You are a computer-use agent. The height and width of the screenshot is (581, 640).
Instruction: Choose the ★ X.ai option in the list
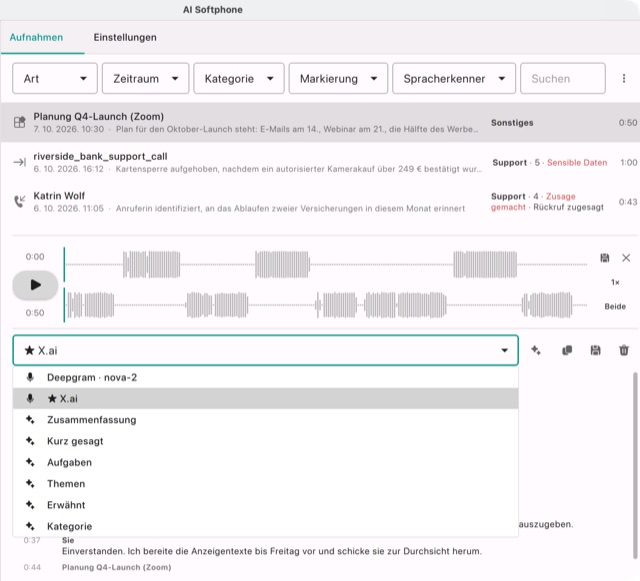266,398
